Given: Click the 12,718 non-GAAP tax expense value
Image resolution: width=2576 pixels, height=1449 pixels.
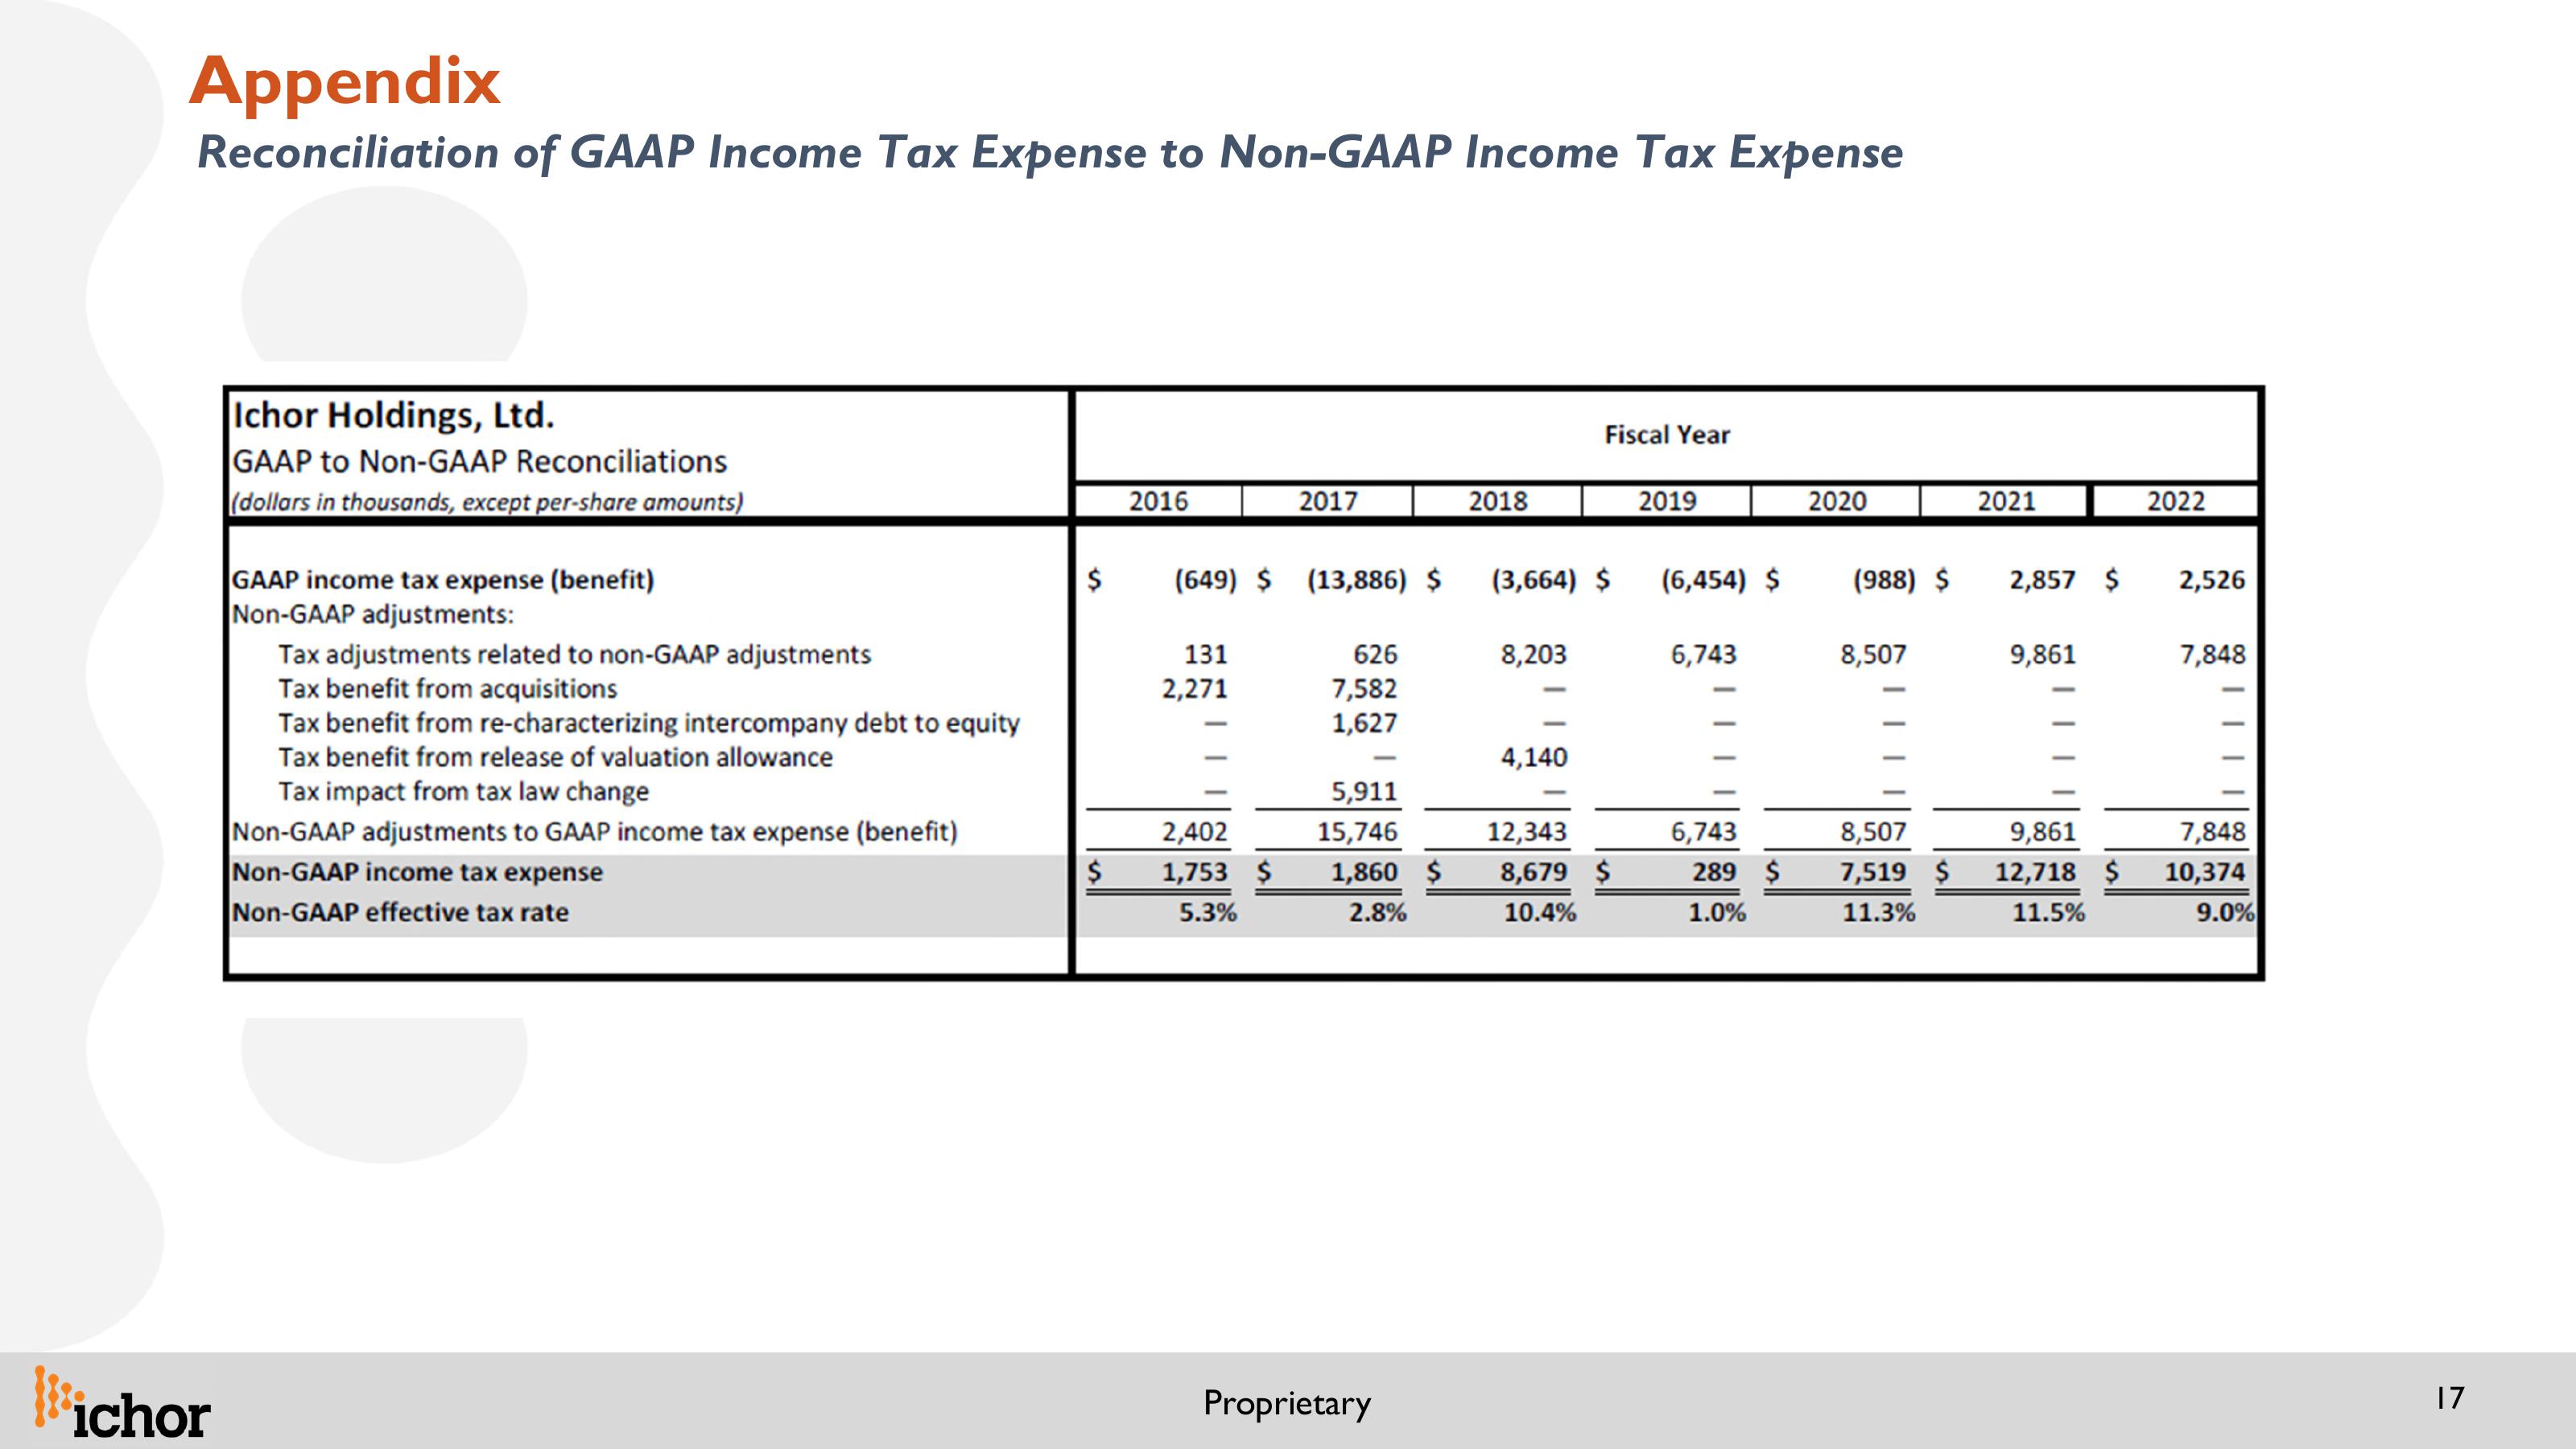Looking at the screenshot, I should click(x=2036, y=872).
